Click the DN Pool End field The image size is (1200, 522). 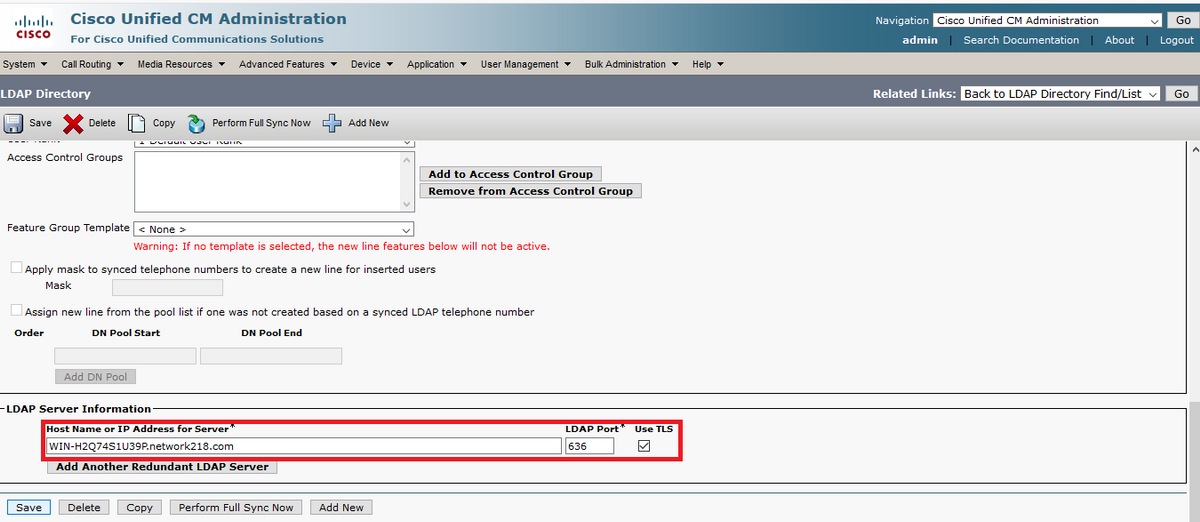[271, 356]
